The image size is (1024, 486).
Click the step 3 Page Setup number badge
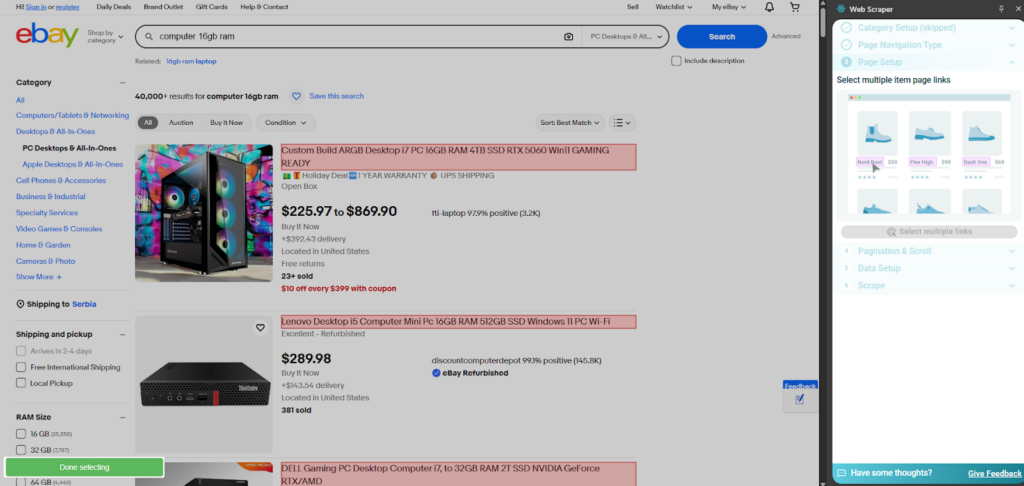coord(846,62)
